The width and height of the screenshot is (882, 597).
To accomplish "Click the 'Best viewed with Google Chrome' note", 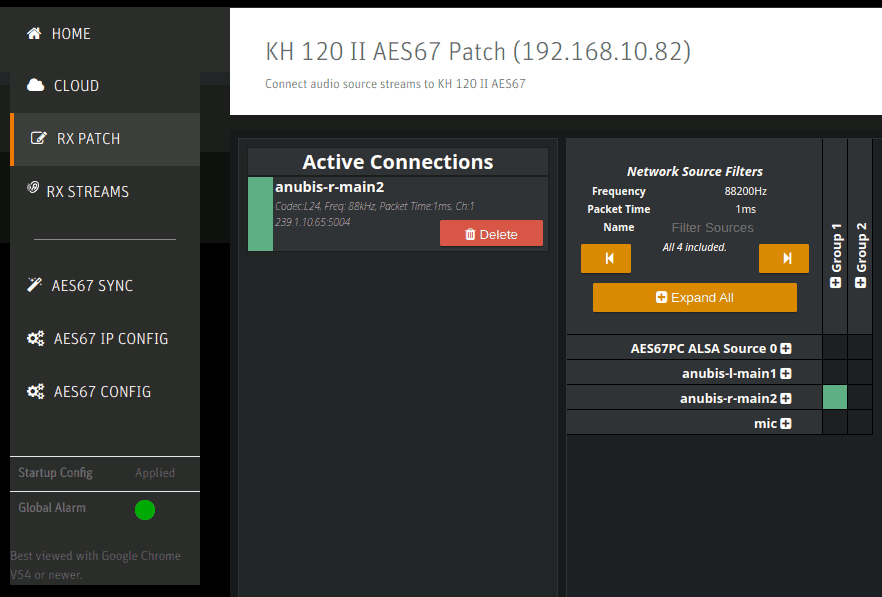I will 95,565.
